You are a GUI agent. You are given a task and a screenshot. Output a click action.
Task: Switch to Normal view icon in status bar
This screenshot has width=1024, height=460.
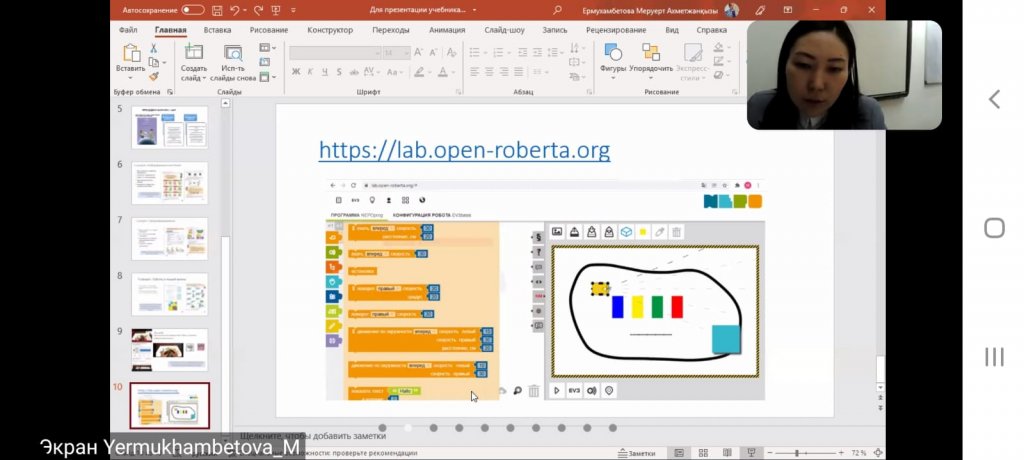click(679, 453)
